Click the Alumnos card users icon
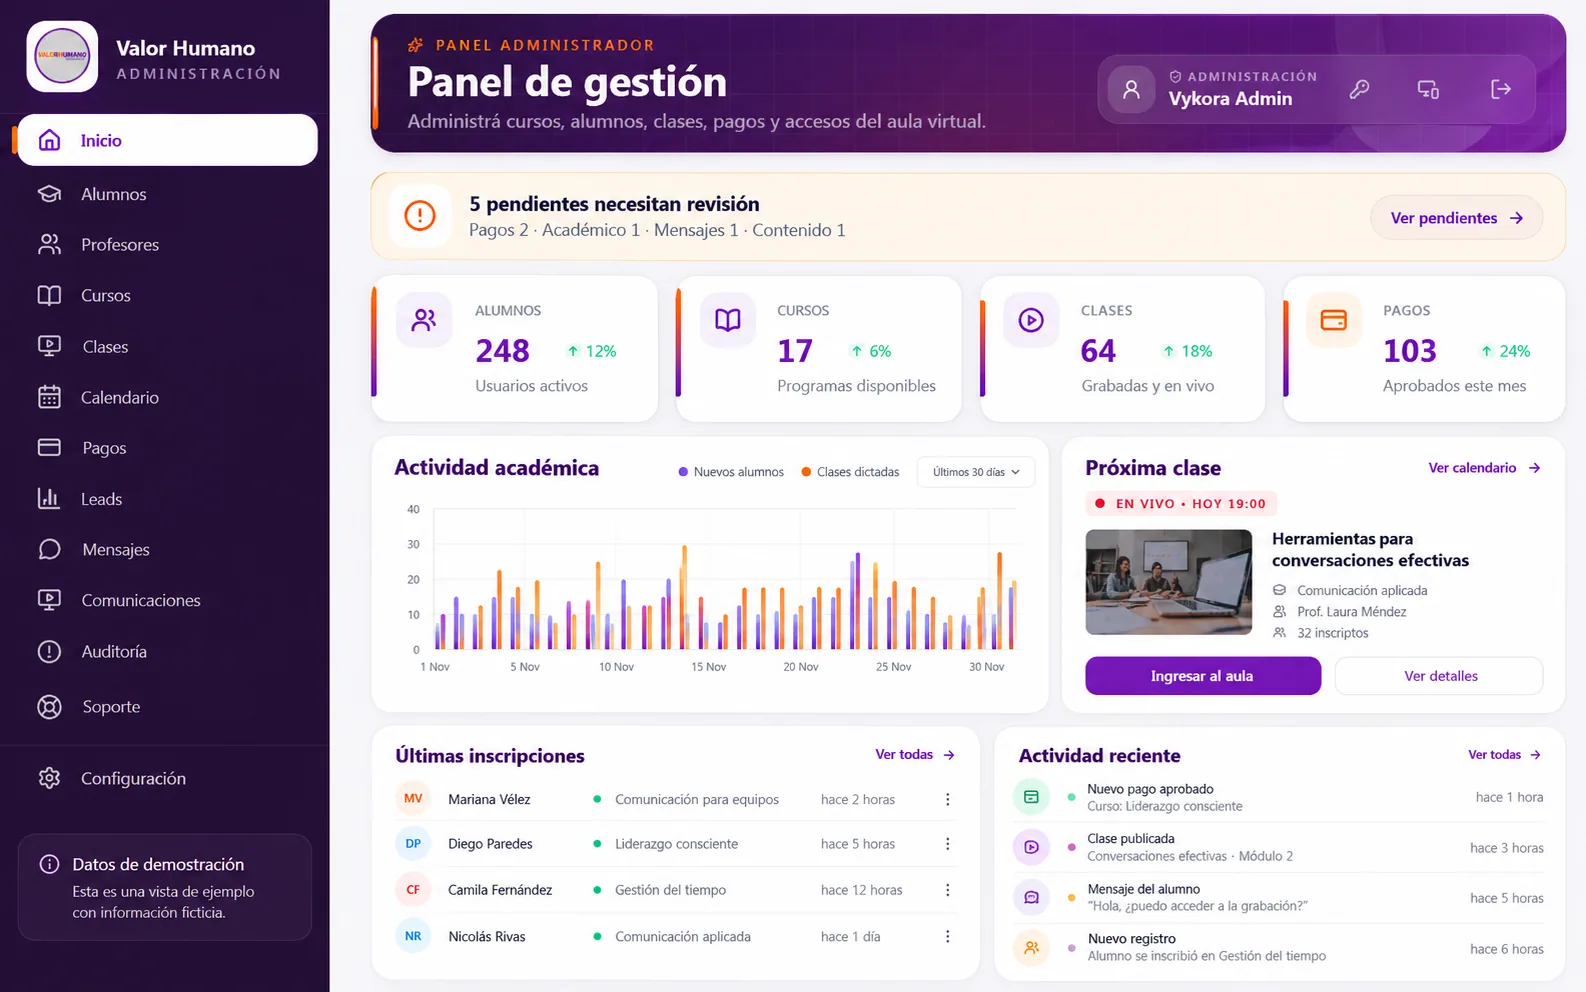Screen dimensions: 1586x992 [424, 320]
